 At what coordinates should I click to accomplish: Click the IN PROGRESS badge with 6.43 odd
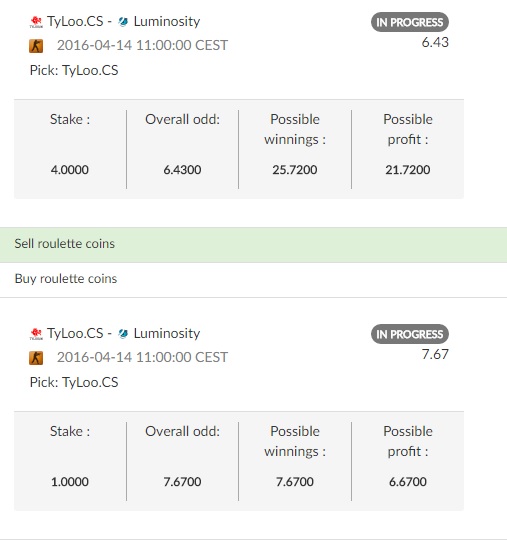410,22
